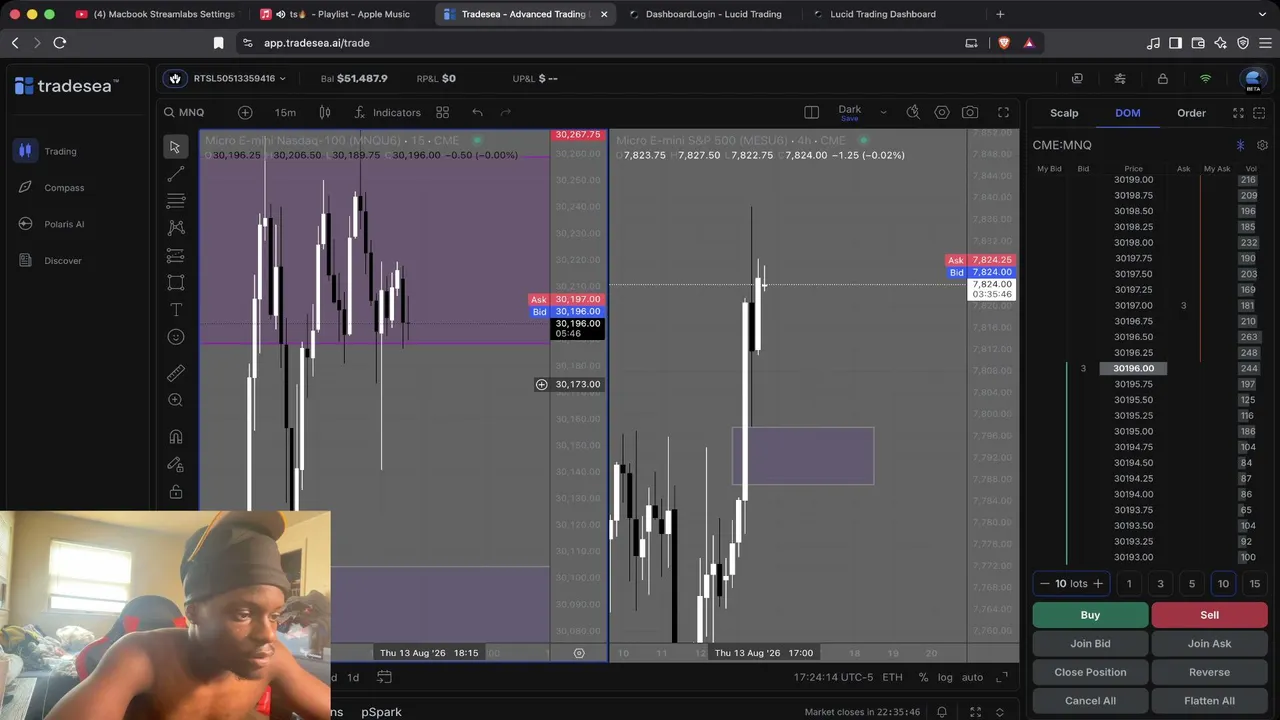Expand the Dark layout dropdown arrow
Image resolution: width=1280 pixels, height=720 pixels.
(x=883, y=112)
